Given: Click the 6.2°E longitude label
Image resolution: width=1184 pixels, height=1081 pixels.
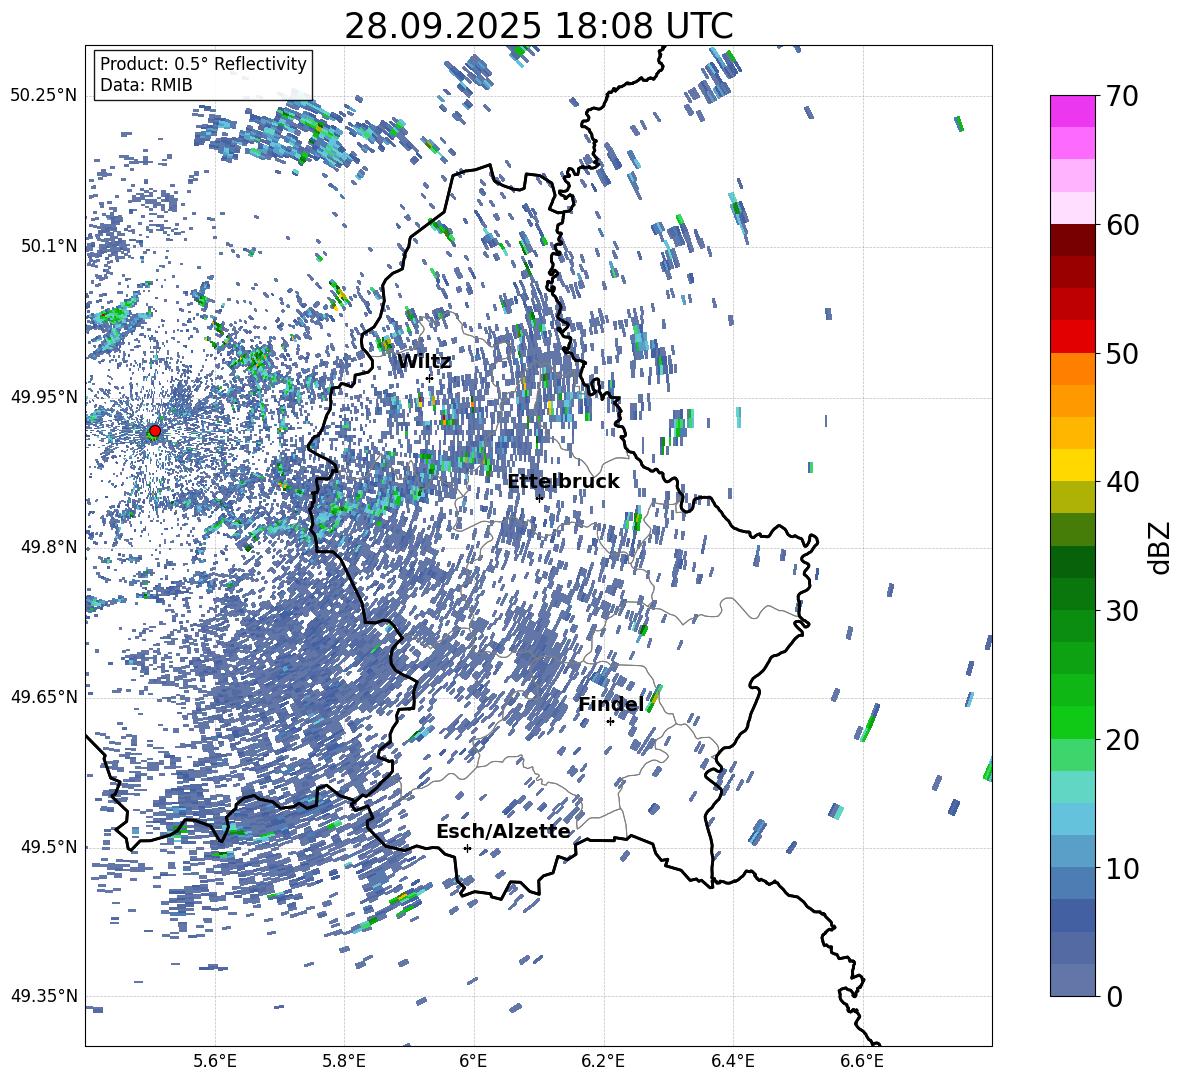Looking at the screenshot, I should coord(603,1061).
